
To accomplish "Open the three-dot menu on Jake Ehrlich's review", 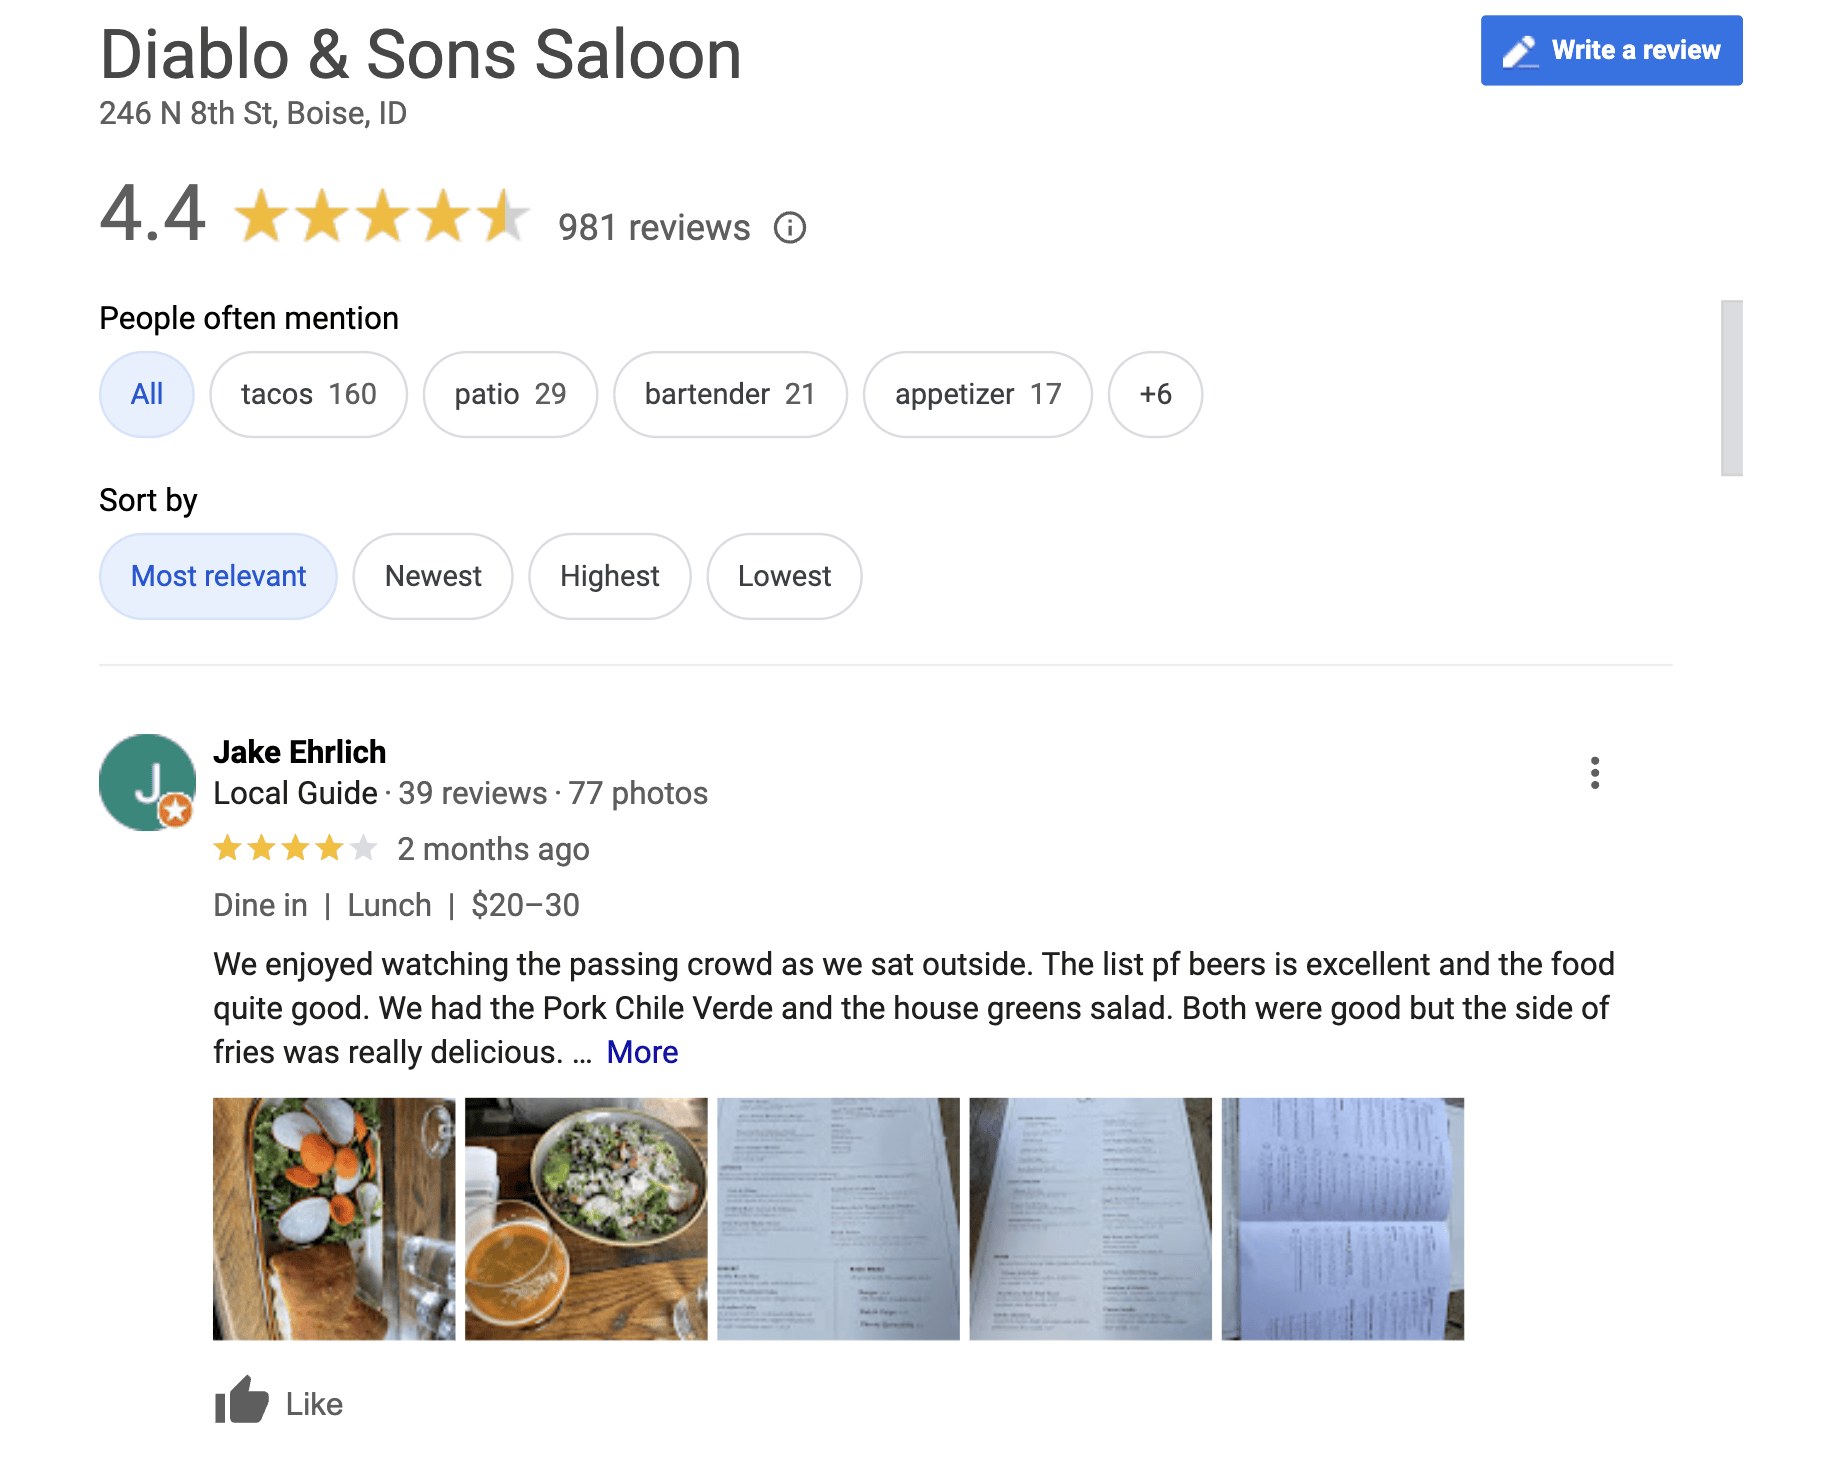I will pyautogui.click(x=1595, y=772).
